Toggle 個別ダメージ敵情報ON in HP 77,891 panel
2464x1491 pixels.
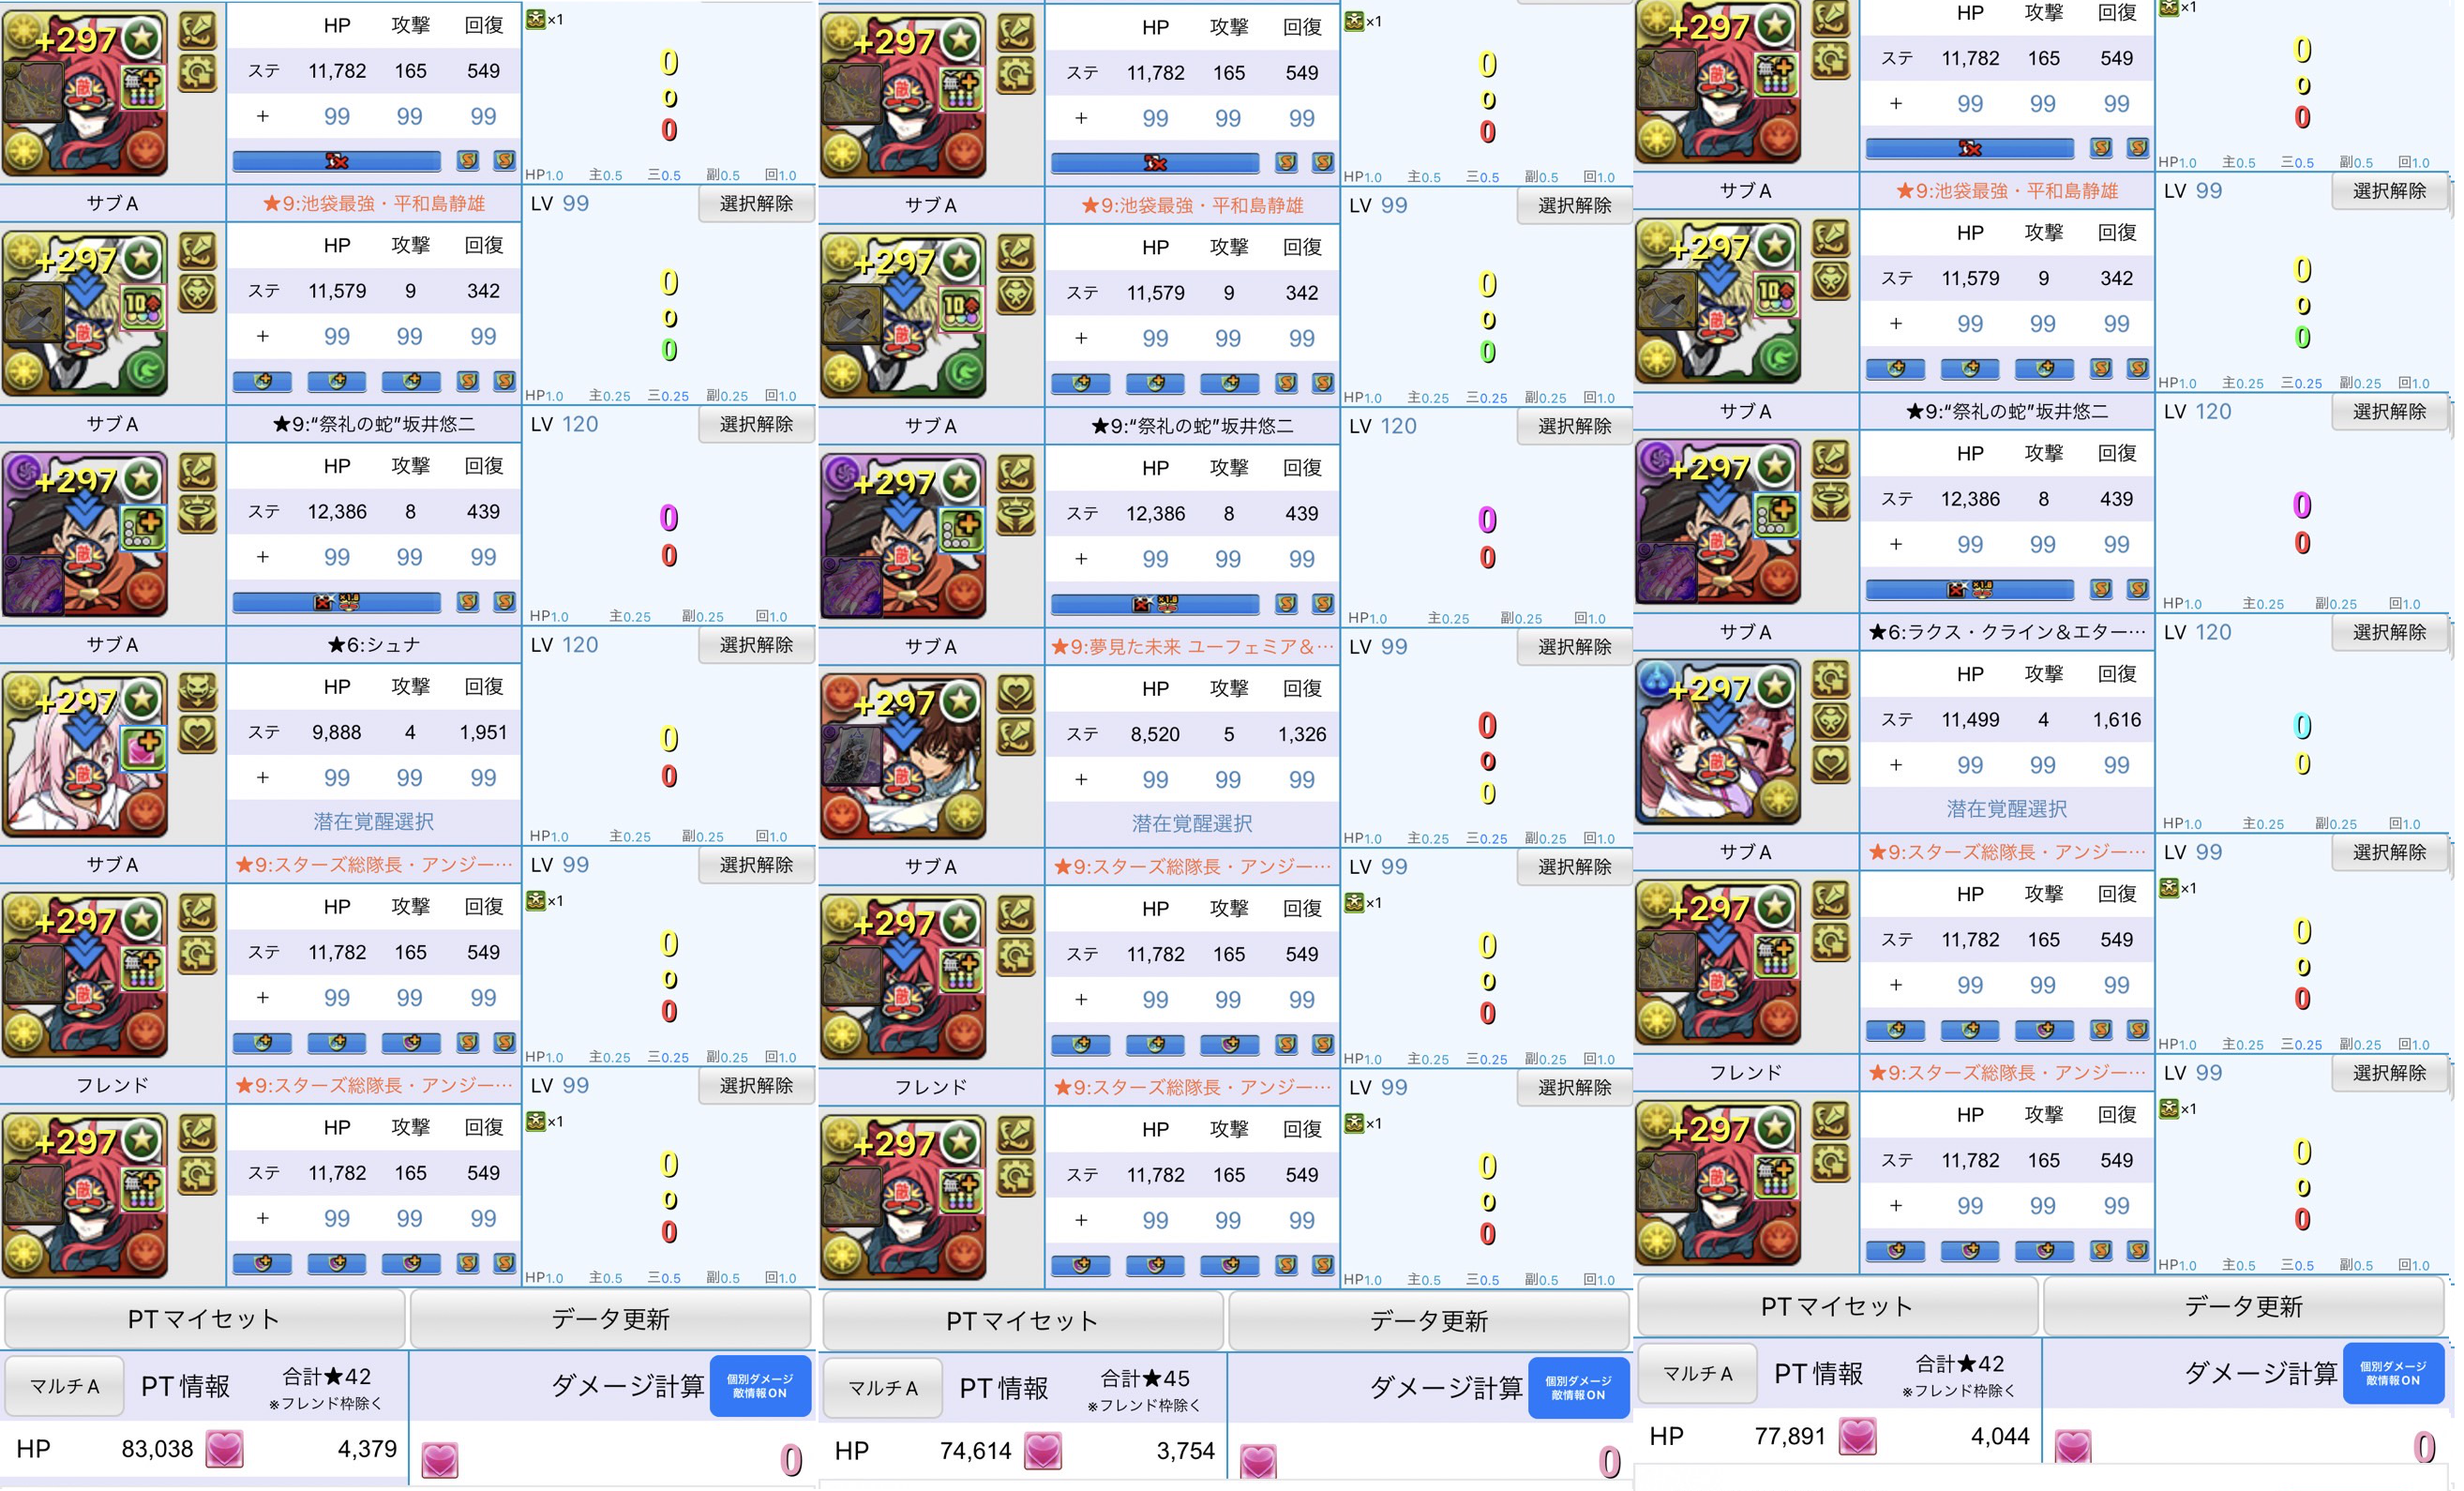coord(2393,1374)
